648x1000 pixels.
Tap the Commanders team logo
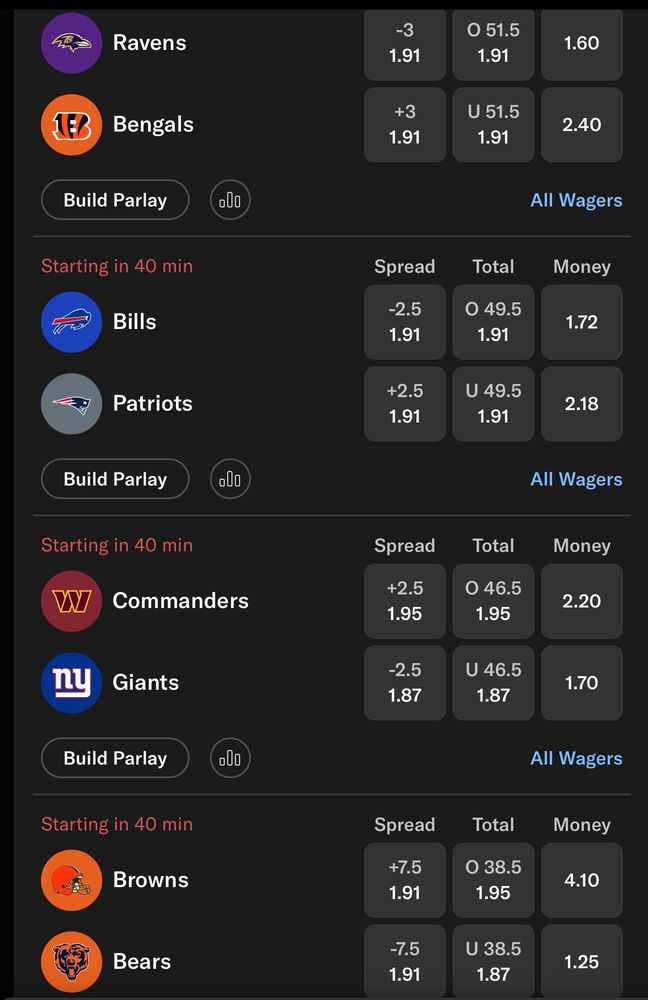(71, 601)
